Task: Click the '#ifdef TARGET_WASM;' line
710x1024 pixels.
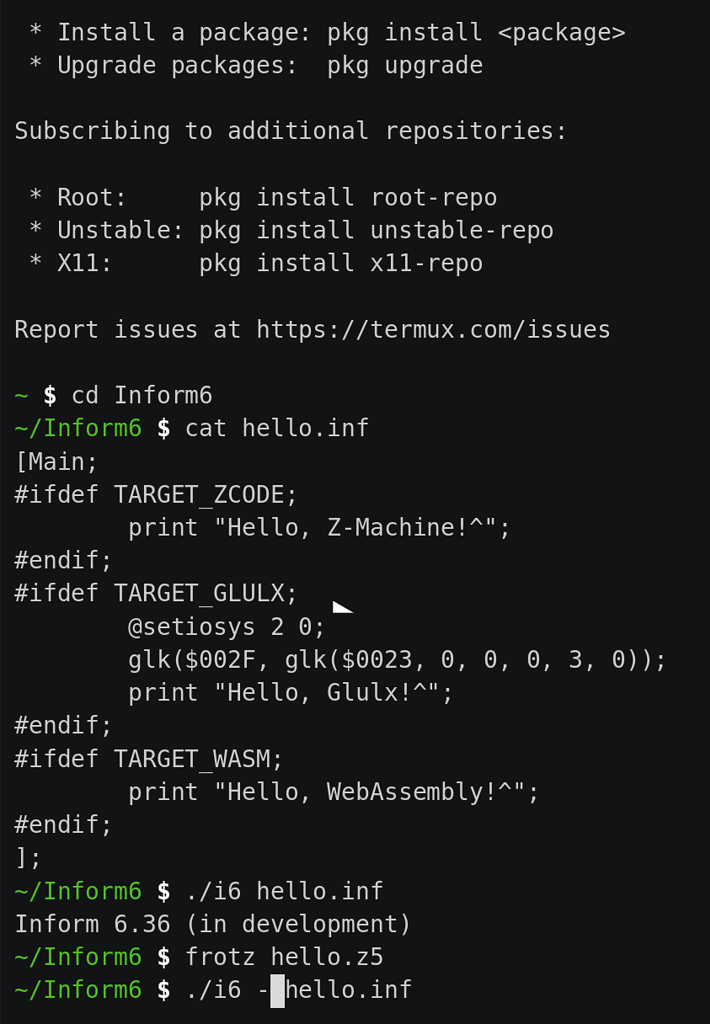Action: pos(148,759)
